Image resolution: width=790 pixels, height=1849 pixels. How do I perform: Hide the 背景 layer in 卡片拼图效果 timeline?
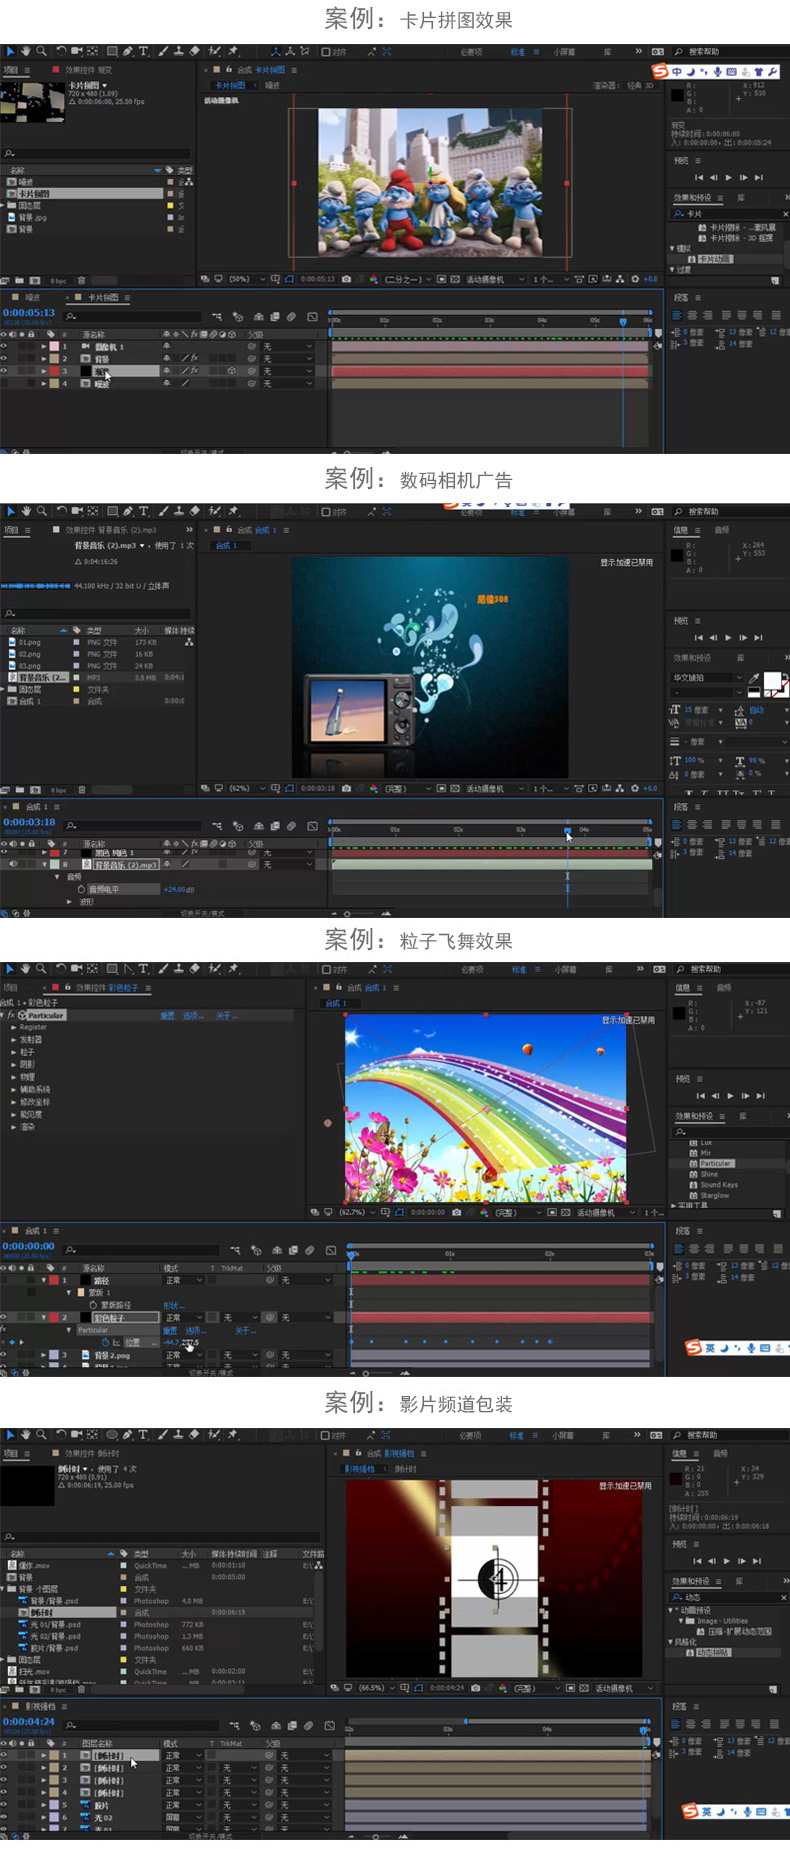[x=4, y=358]
